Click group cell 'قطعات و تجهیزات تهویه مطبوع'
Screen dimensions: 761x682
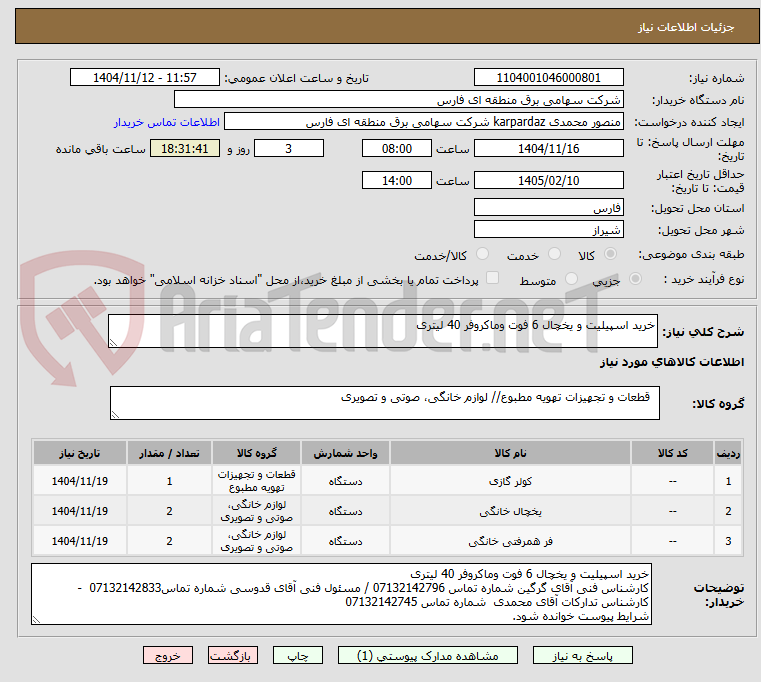pos(256,481)
